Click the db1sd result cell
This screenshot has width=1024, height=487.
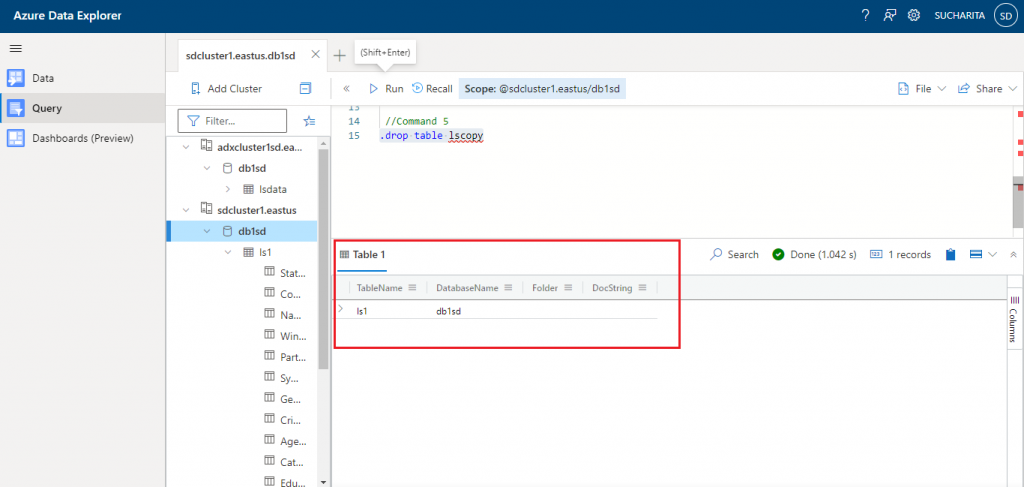[x=449, y=311]
